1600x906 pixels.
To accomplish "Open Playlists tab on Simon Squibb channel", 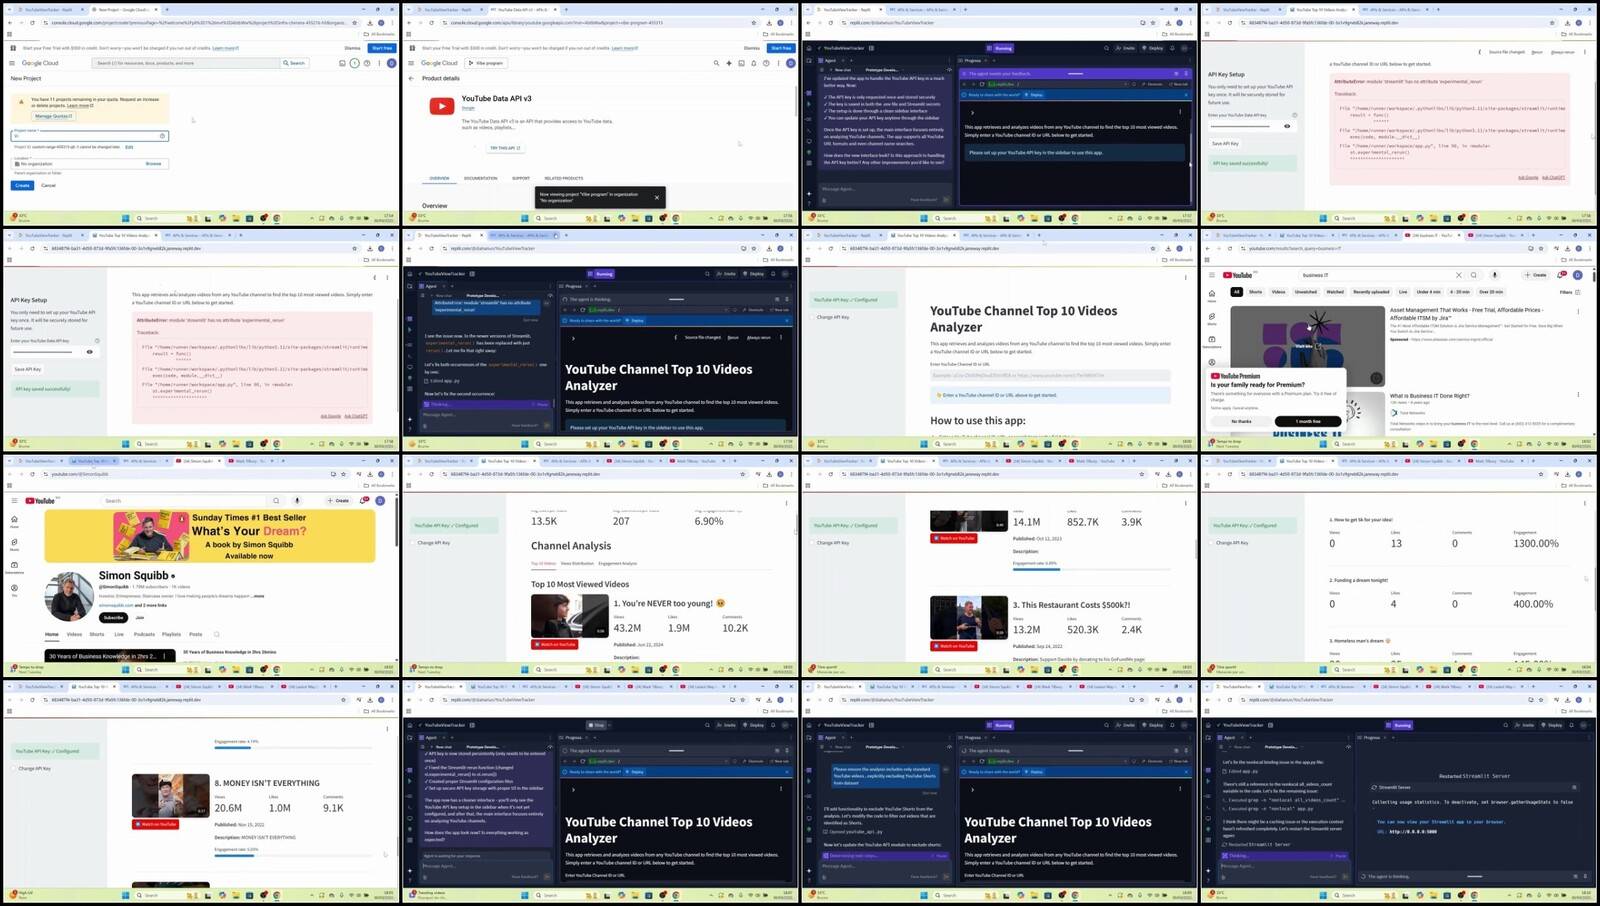I will pos(172,634).
